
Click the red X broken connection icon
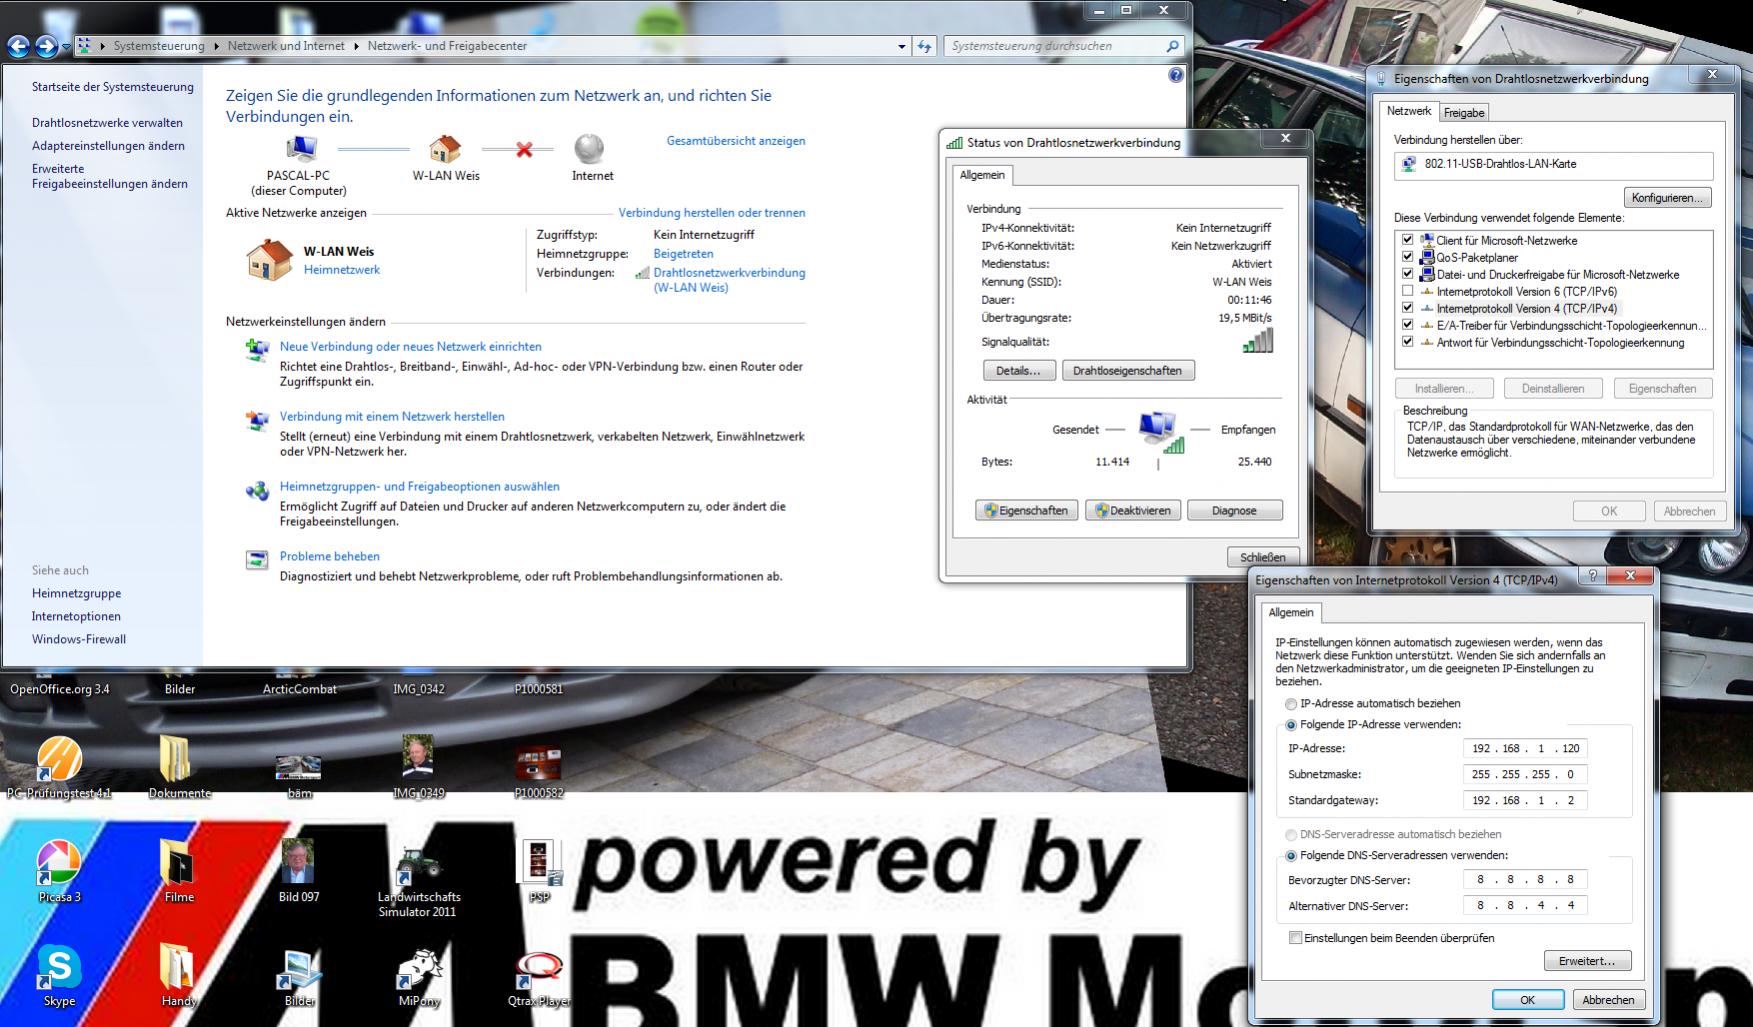point(524,150)
